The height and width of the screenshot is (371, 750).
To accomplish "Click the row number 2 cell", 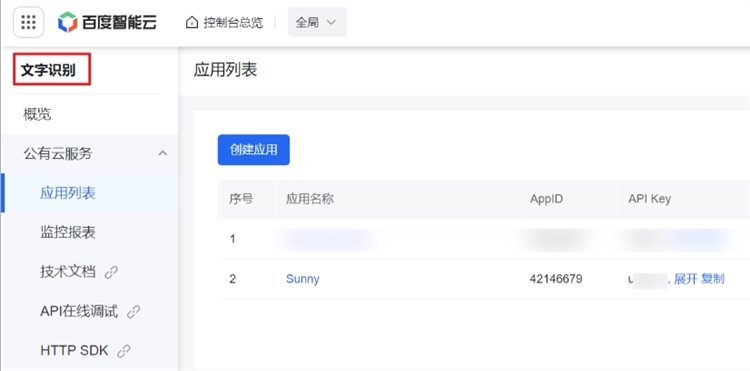I will [x=232, y=279].
